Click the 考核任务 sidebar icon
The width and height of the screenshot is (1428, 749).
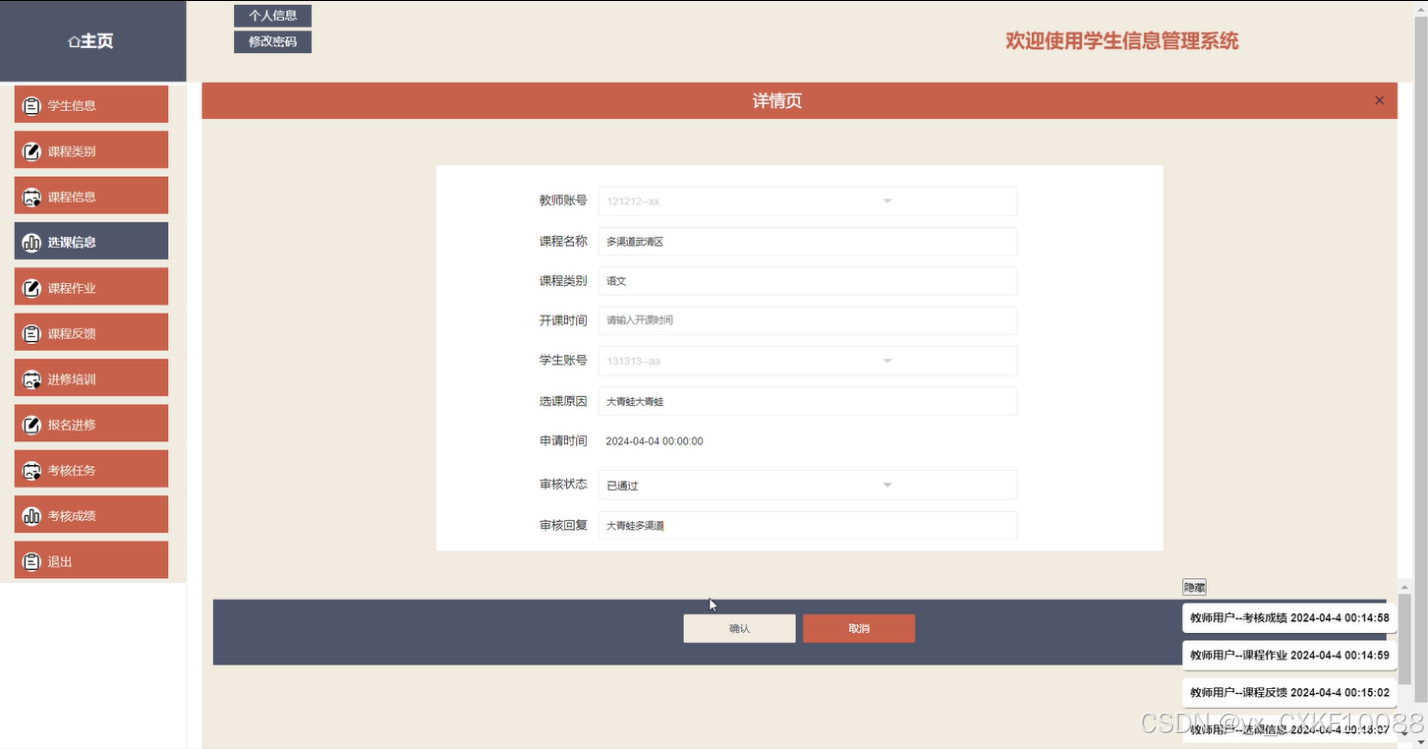tap(31, 470)
